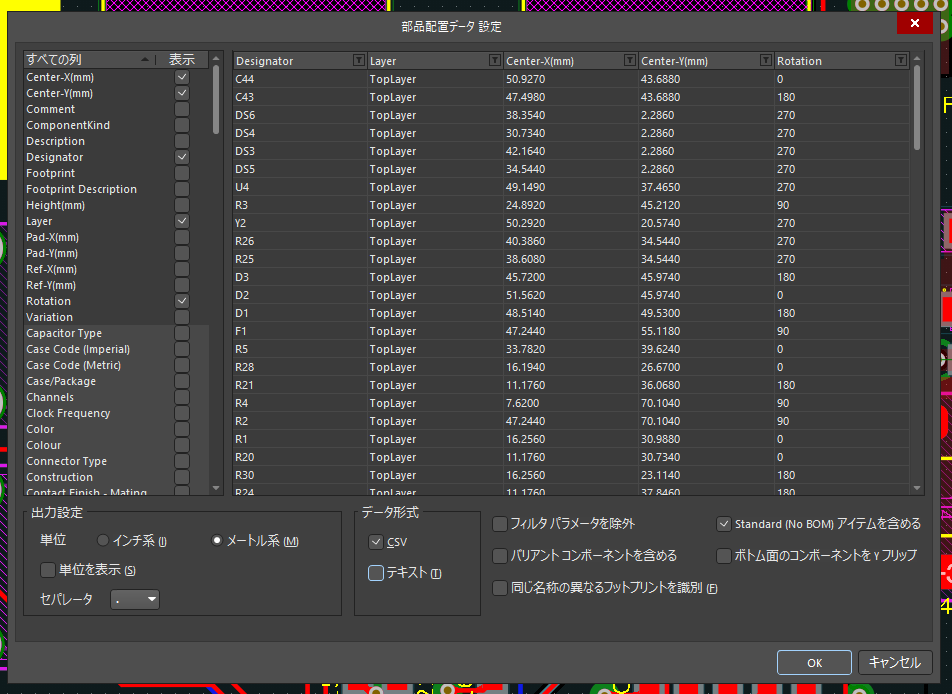
Task: Enable ボトム面のコンポーネントを Y フリップ checkbox
Action: 724,556
